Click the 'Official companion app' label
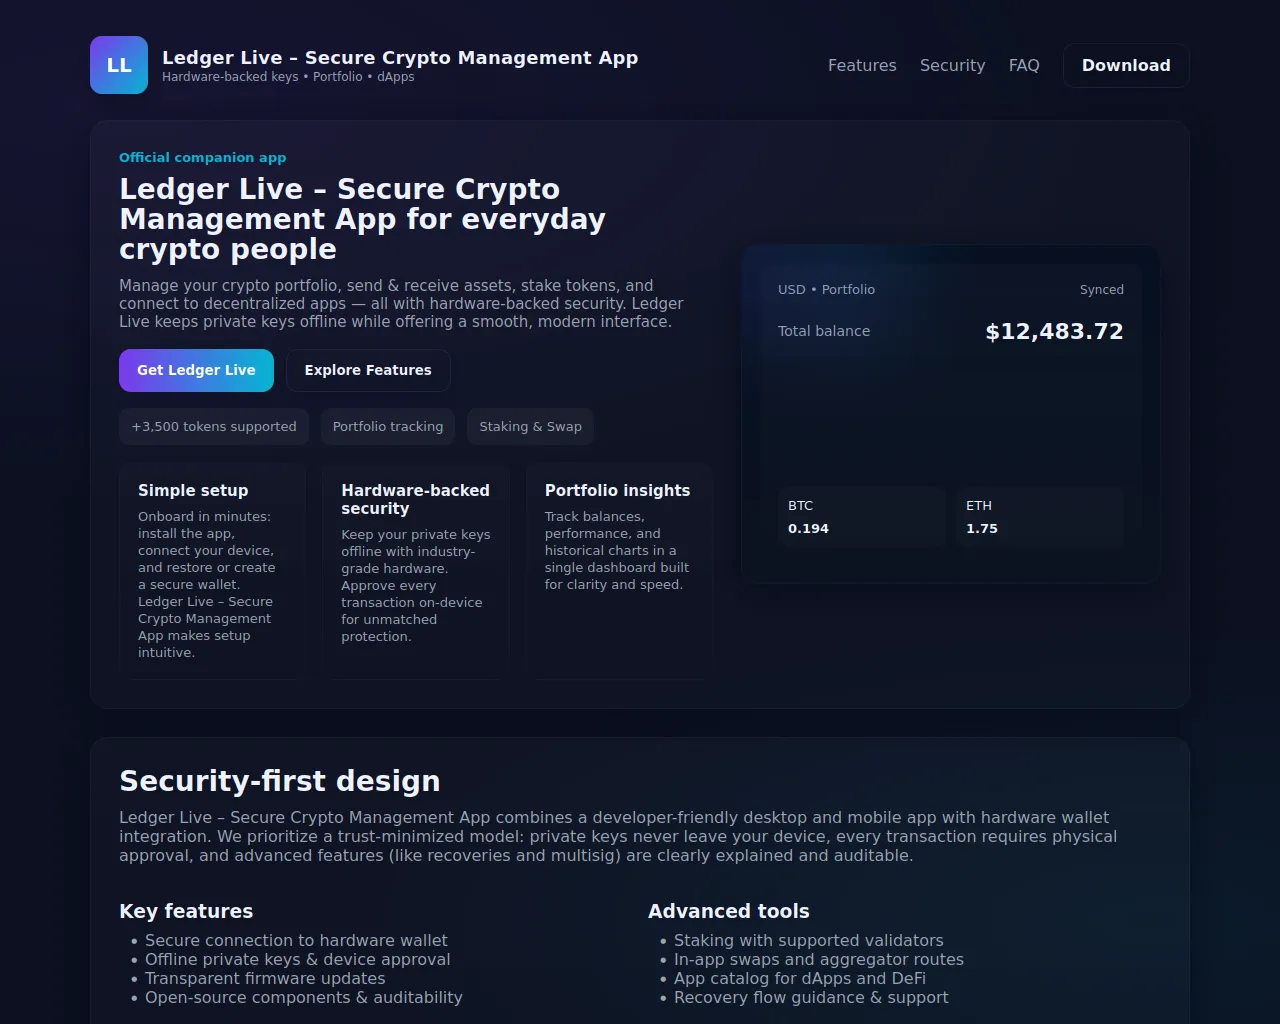The height and width of the screenshot is (1024, 1280). click(x=203, y=157)
